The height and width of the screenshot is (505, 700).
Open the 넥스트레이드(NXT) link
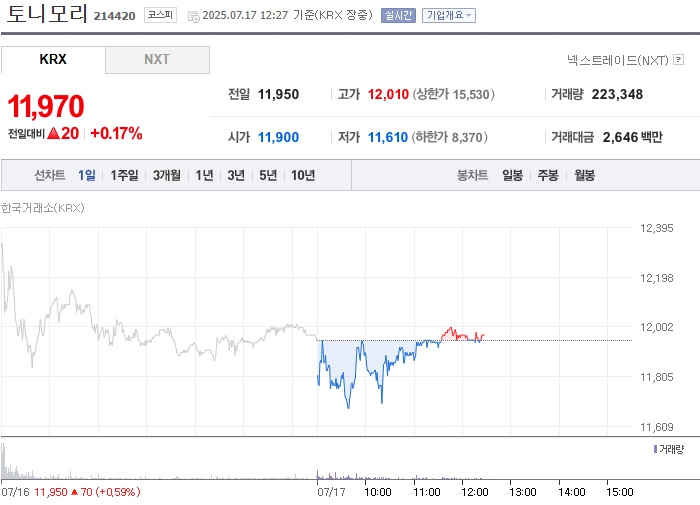(617, 60)
